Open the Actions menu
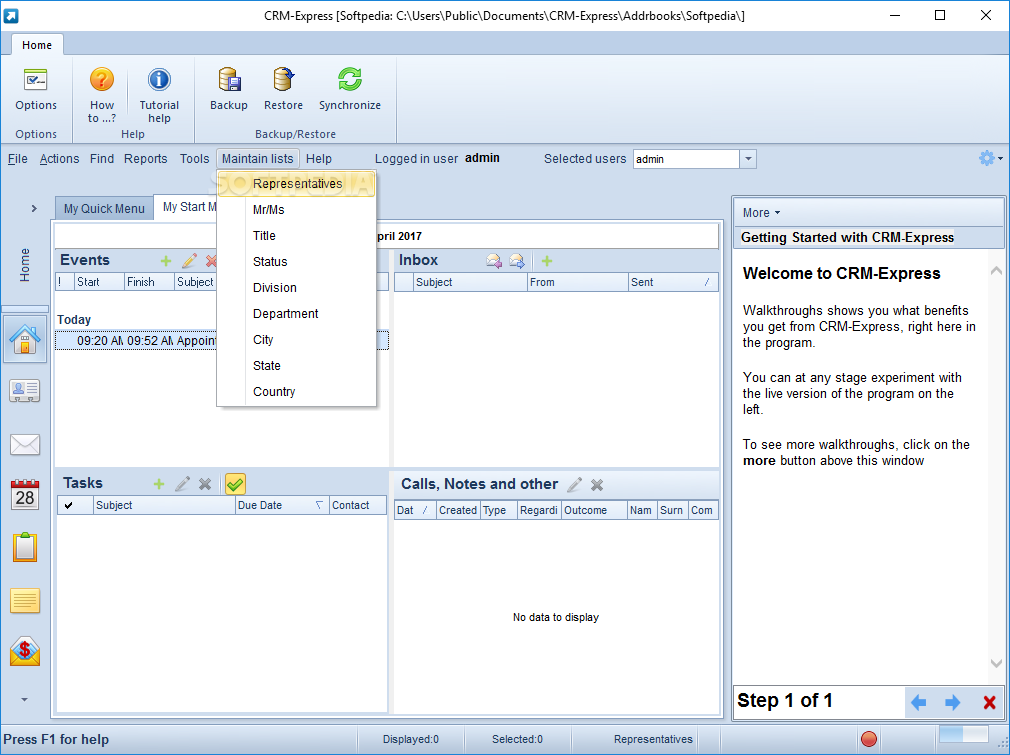1010x755 pixels. [x=59, y=158]
